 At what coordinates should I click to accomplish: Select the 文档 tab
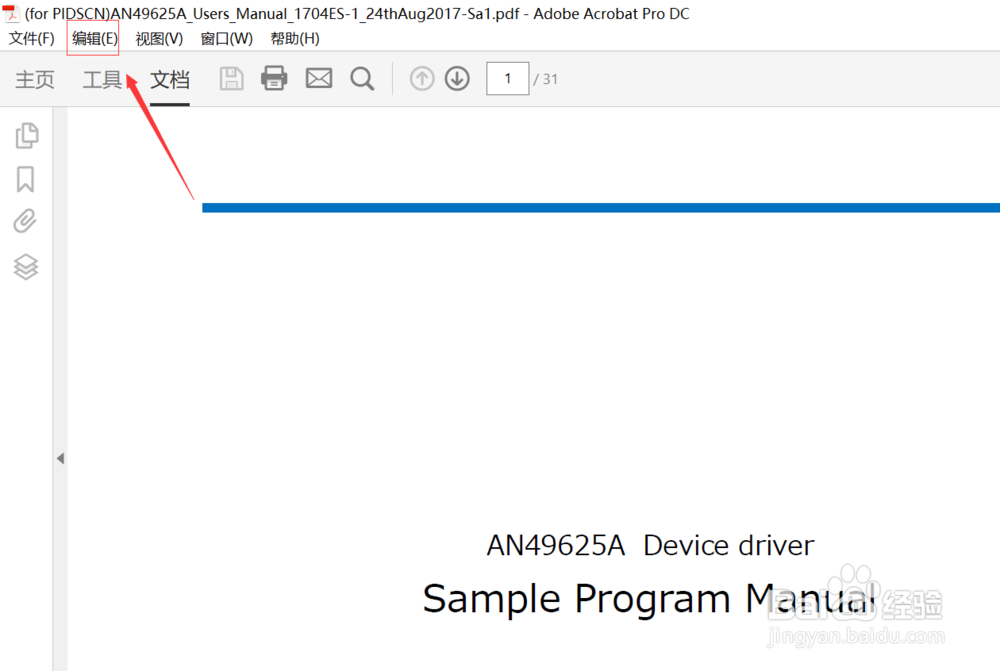[170, 80]
